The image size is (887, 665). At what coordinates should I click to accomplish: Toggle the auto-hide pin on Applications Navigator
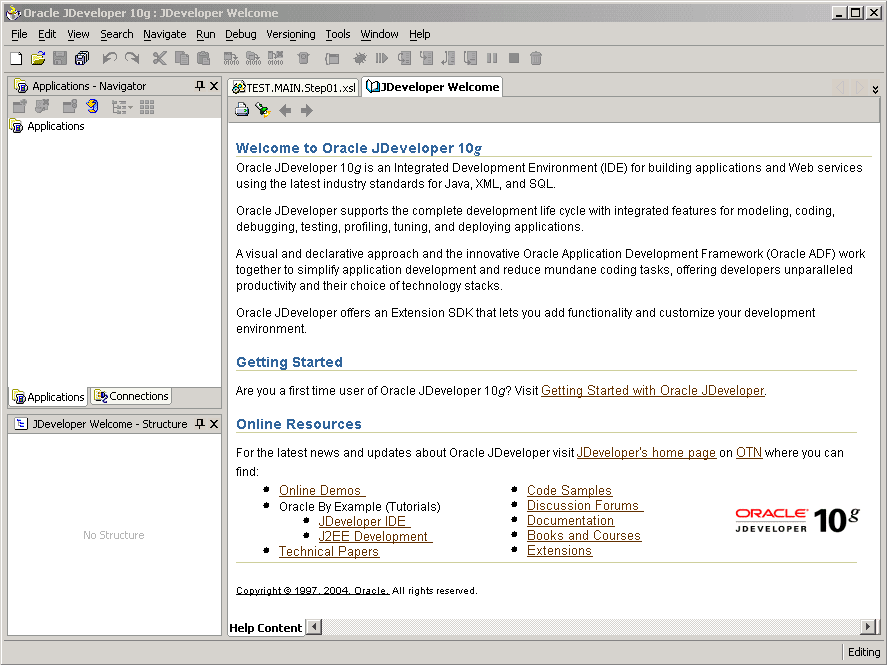(x=199, y=86)
